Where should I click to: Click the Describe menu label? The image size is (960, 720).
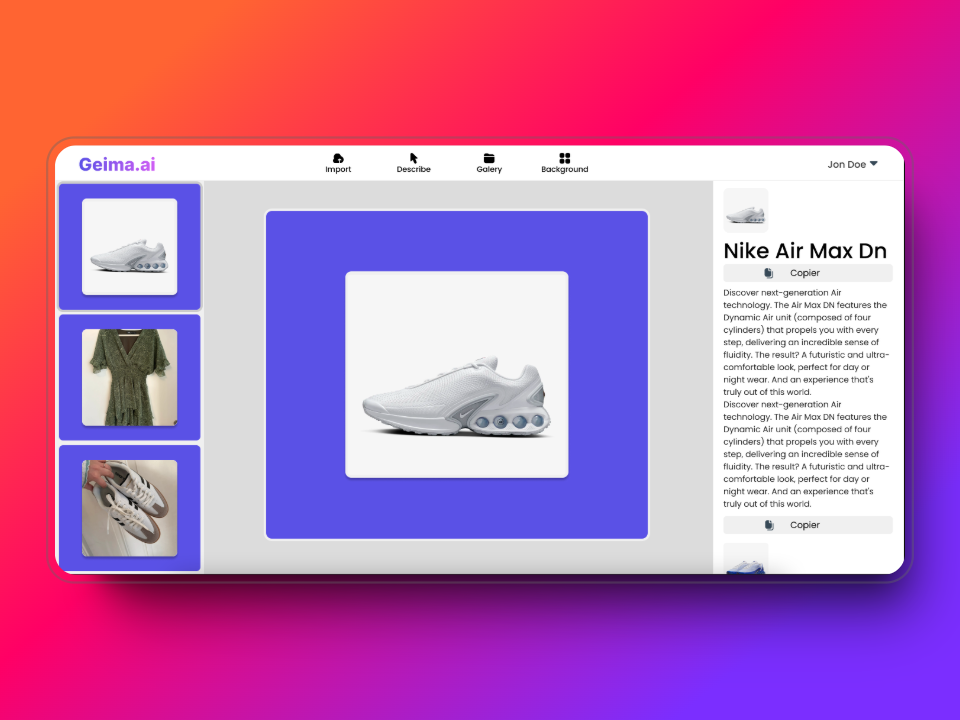(413, 170)
